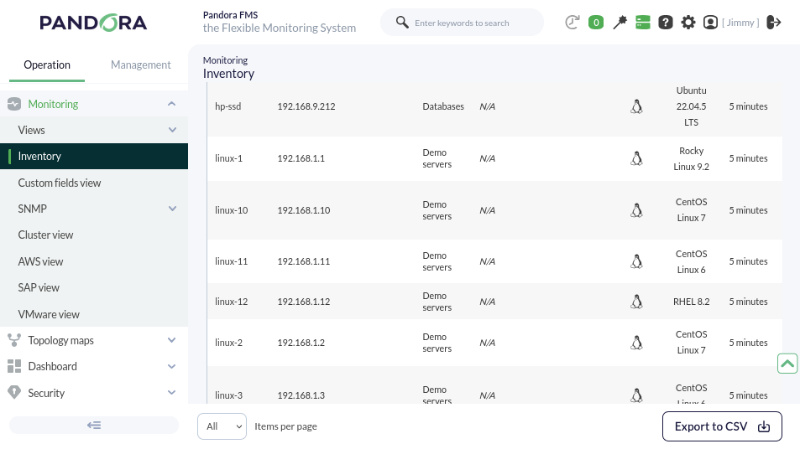This screenshot has height=449, width=800.
Task: Open VMware view menu item
Action: pos(48,314)
